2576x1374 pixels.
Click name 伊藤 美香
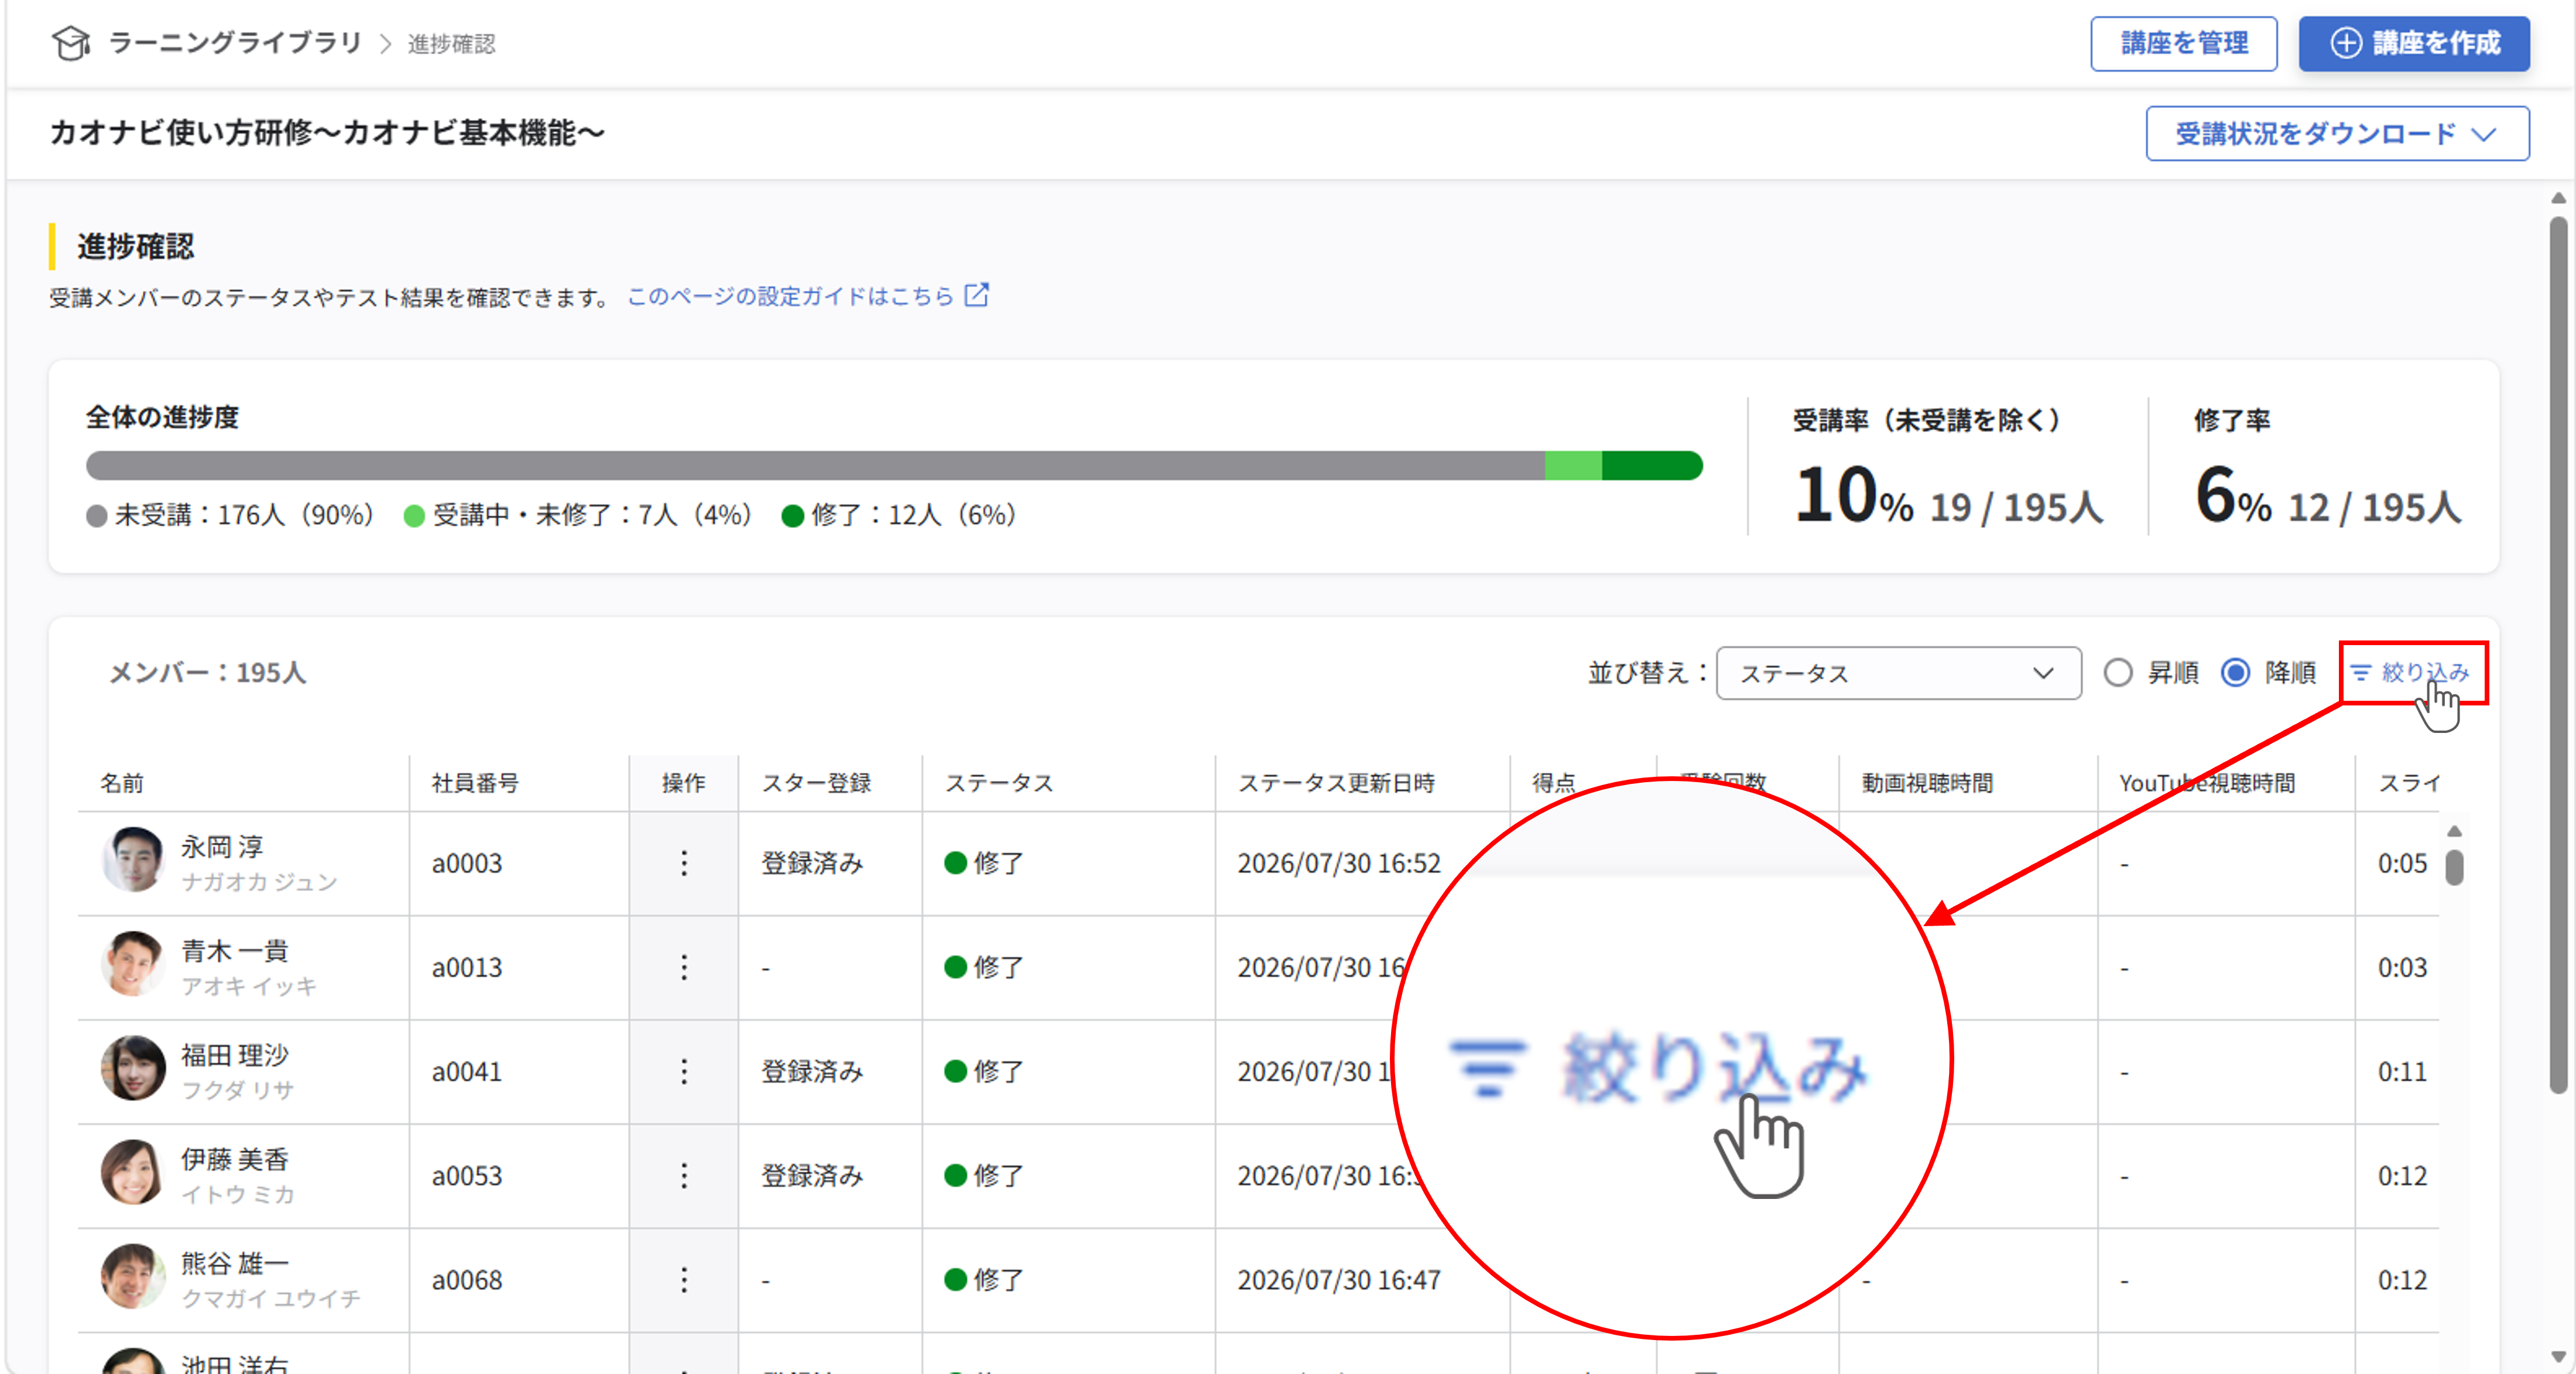pos(235,1159)
